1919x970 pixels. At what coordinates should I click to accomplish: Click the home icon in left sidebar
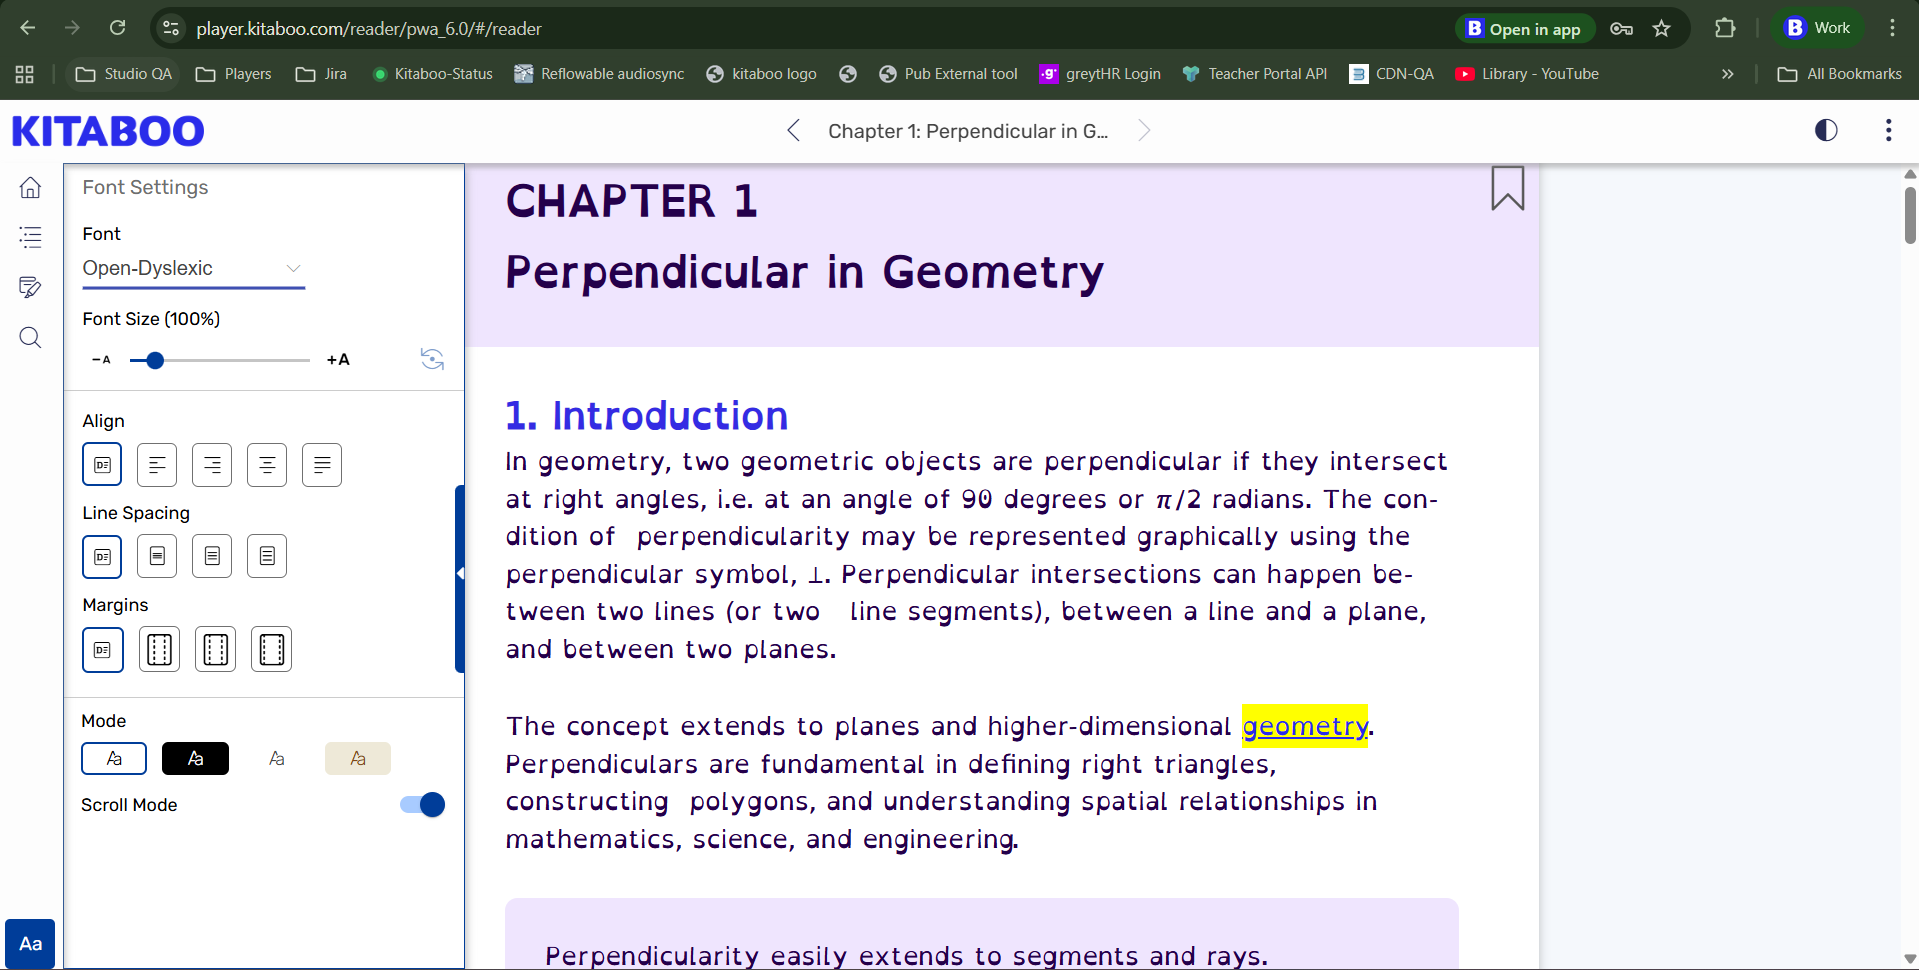point(30,188)
